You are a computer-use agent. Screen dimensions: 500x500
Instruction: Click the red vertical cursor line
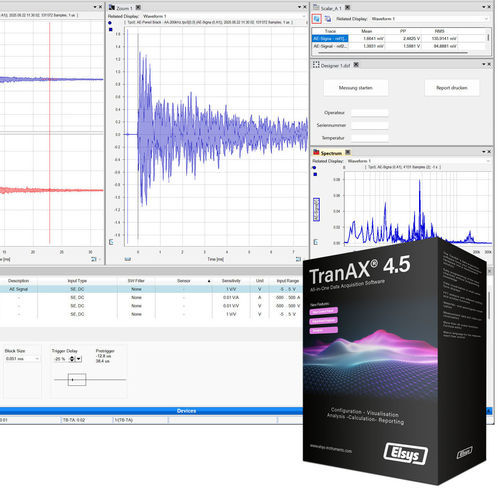(50, 133)
